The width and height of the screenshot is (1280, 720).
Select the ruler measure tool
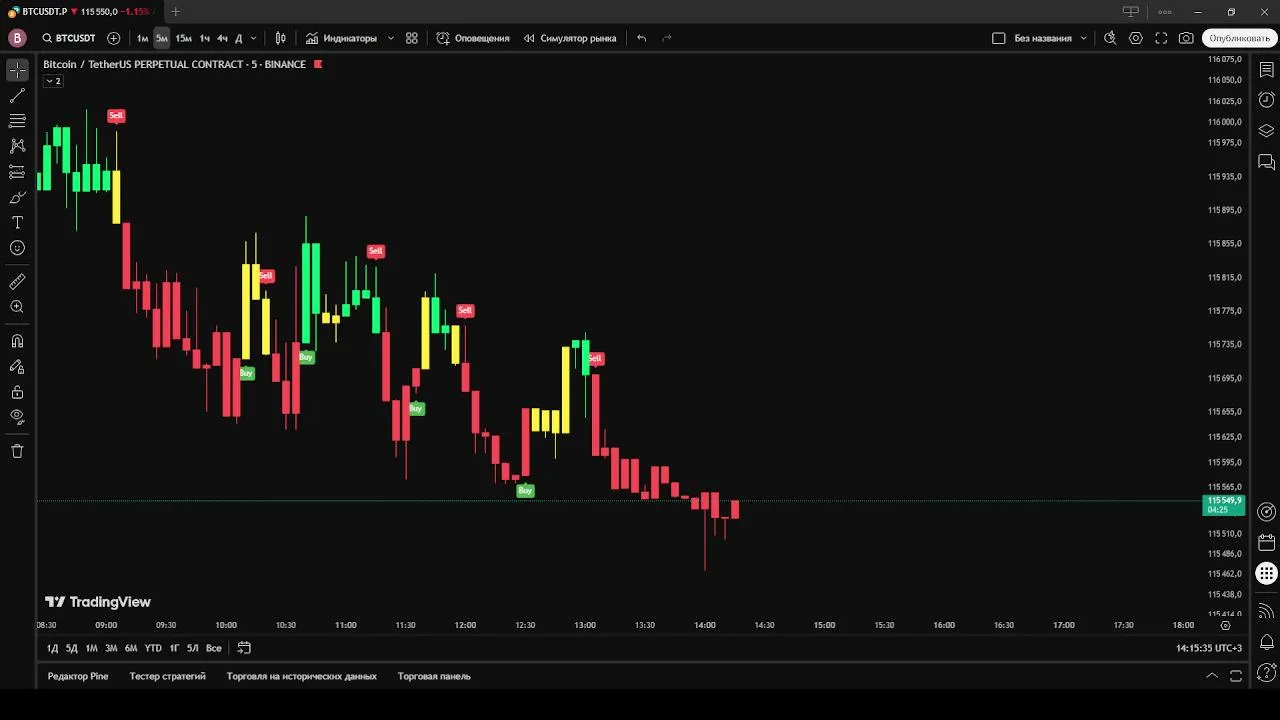[x=17, y=282]
